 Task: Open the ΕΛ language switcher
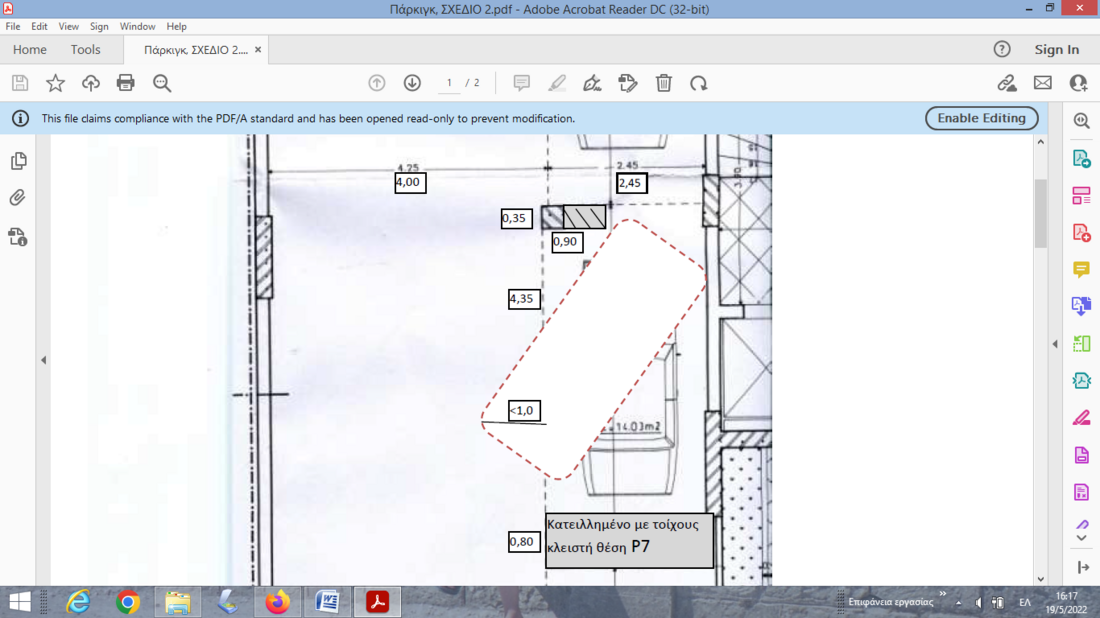1023,602
